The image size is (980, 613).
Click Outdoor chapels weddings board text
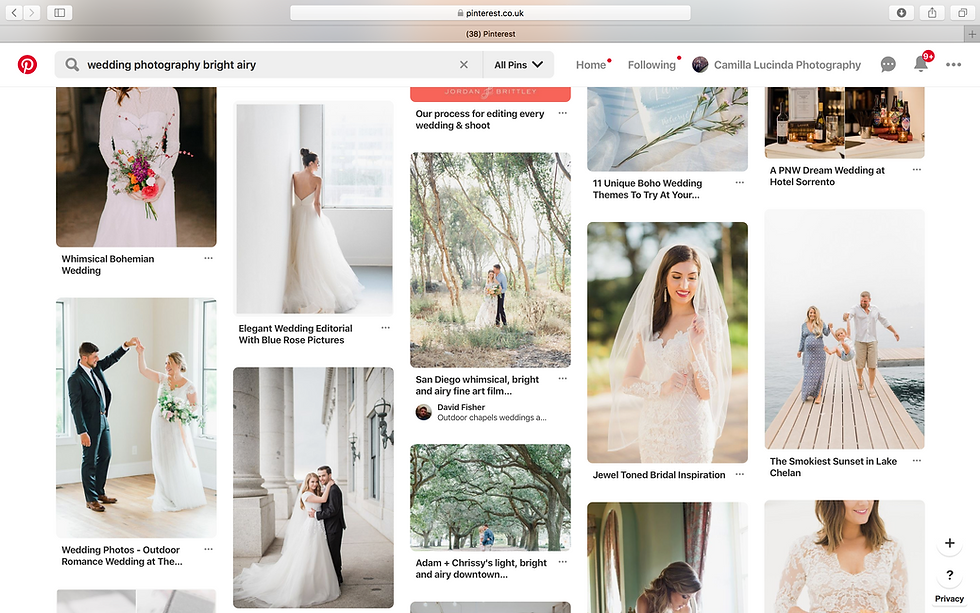(x=491, y=417)
